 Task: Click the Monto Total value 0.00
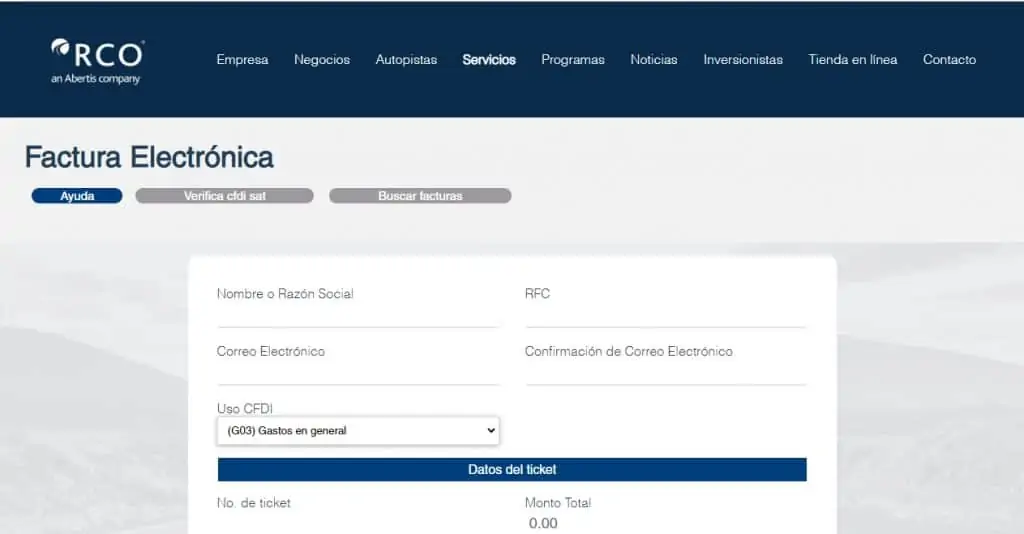[x=543, y=523]
